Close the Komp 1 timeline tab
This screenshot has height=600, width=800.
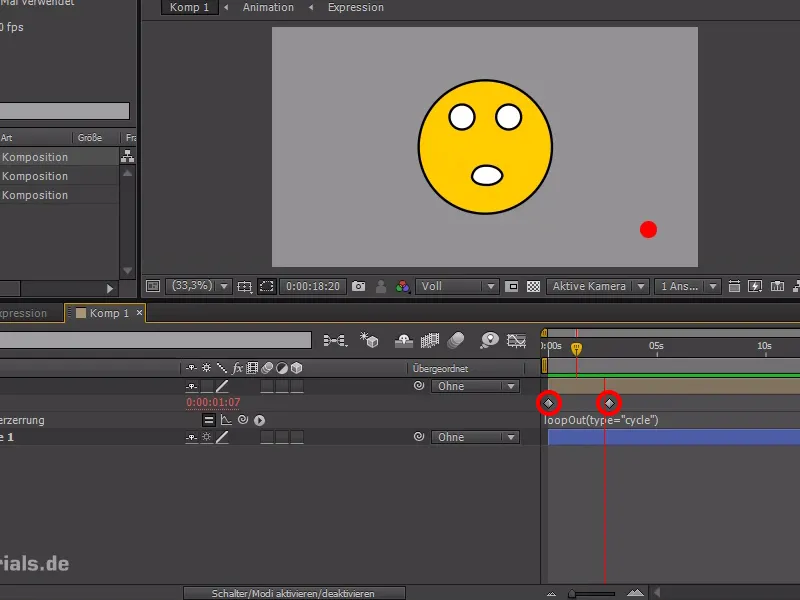tap(139, 312)
